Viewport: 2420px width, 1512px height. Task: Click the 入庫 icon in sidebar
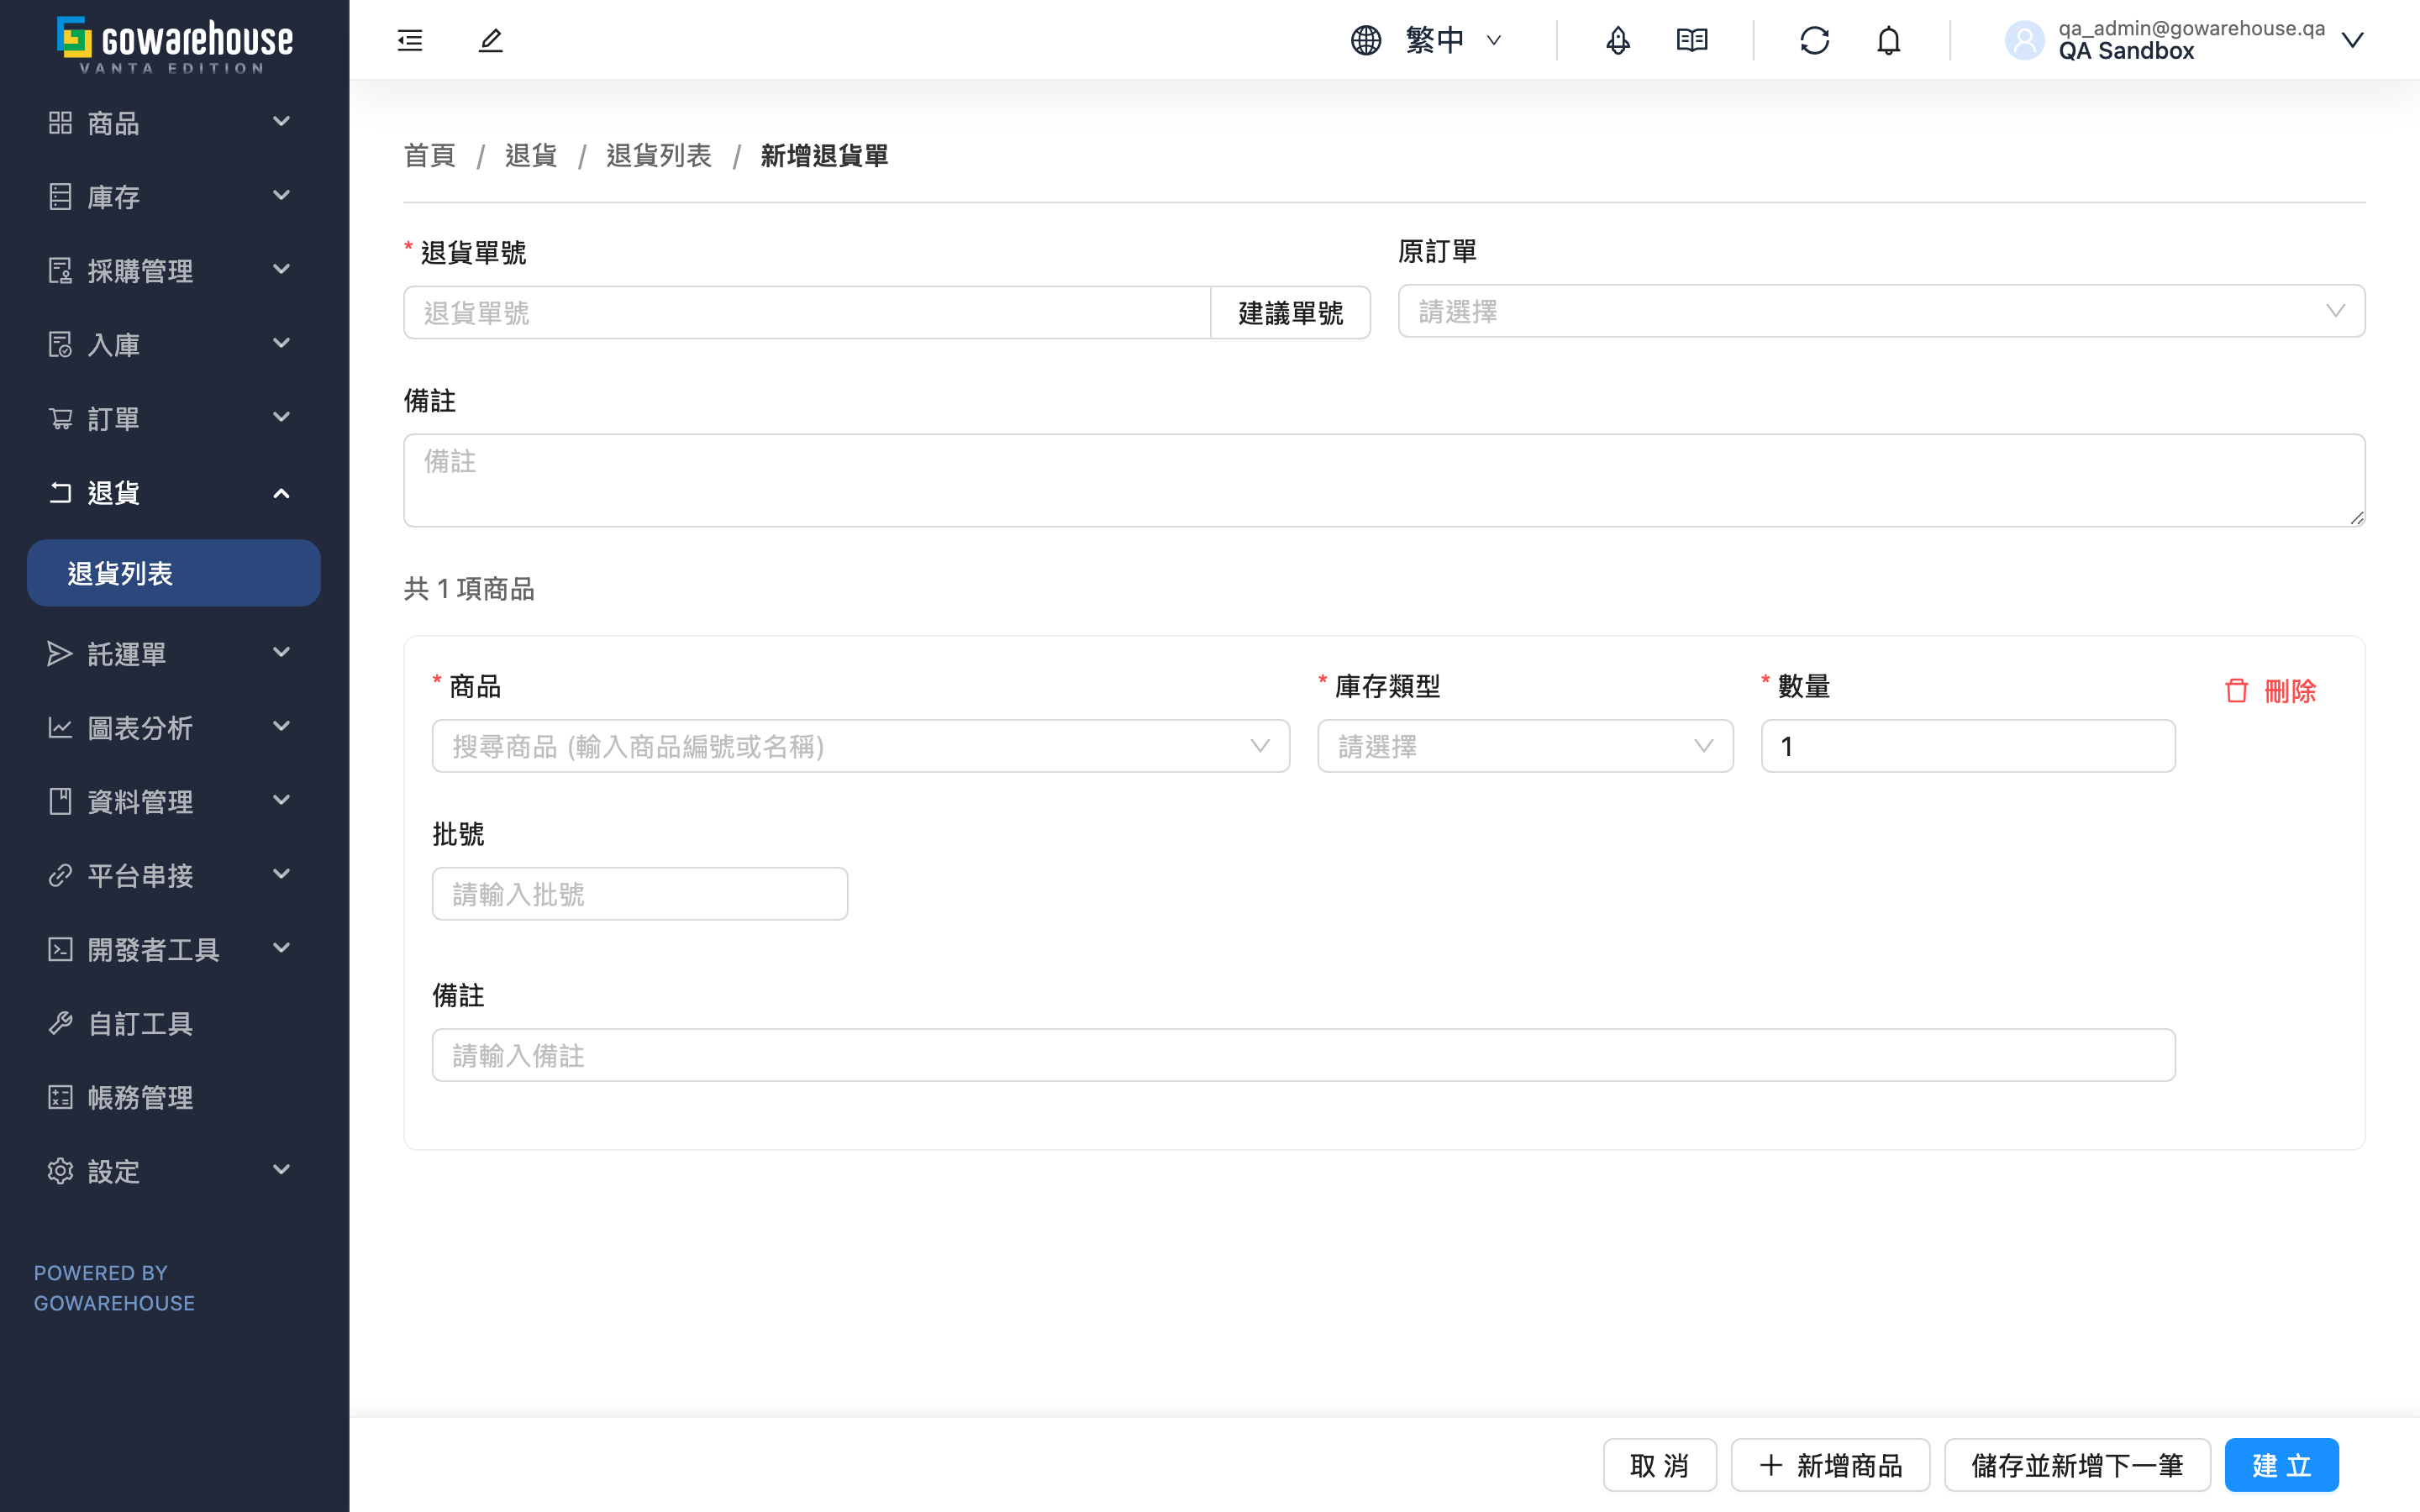pyautogui.click(x=60, y=344)
